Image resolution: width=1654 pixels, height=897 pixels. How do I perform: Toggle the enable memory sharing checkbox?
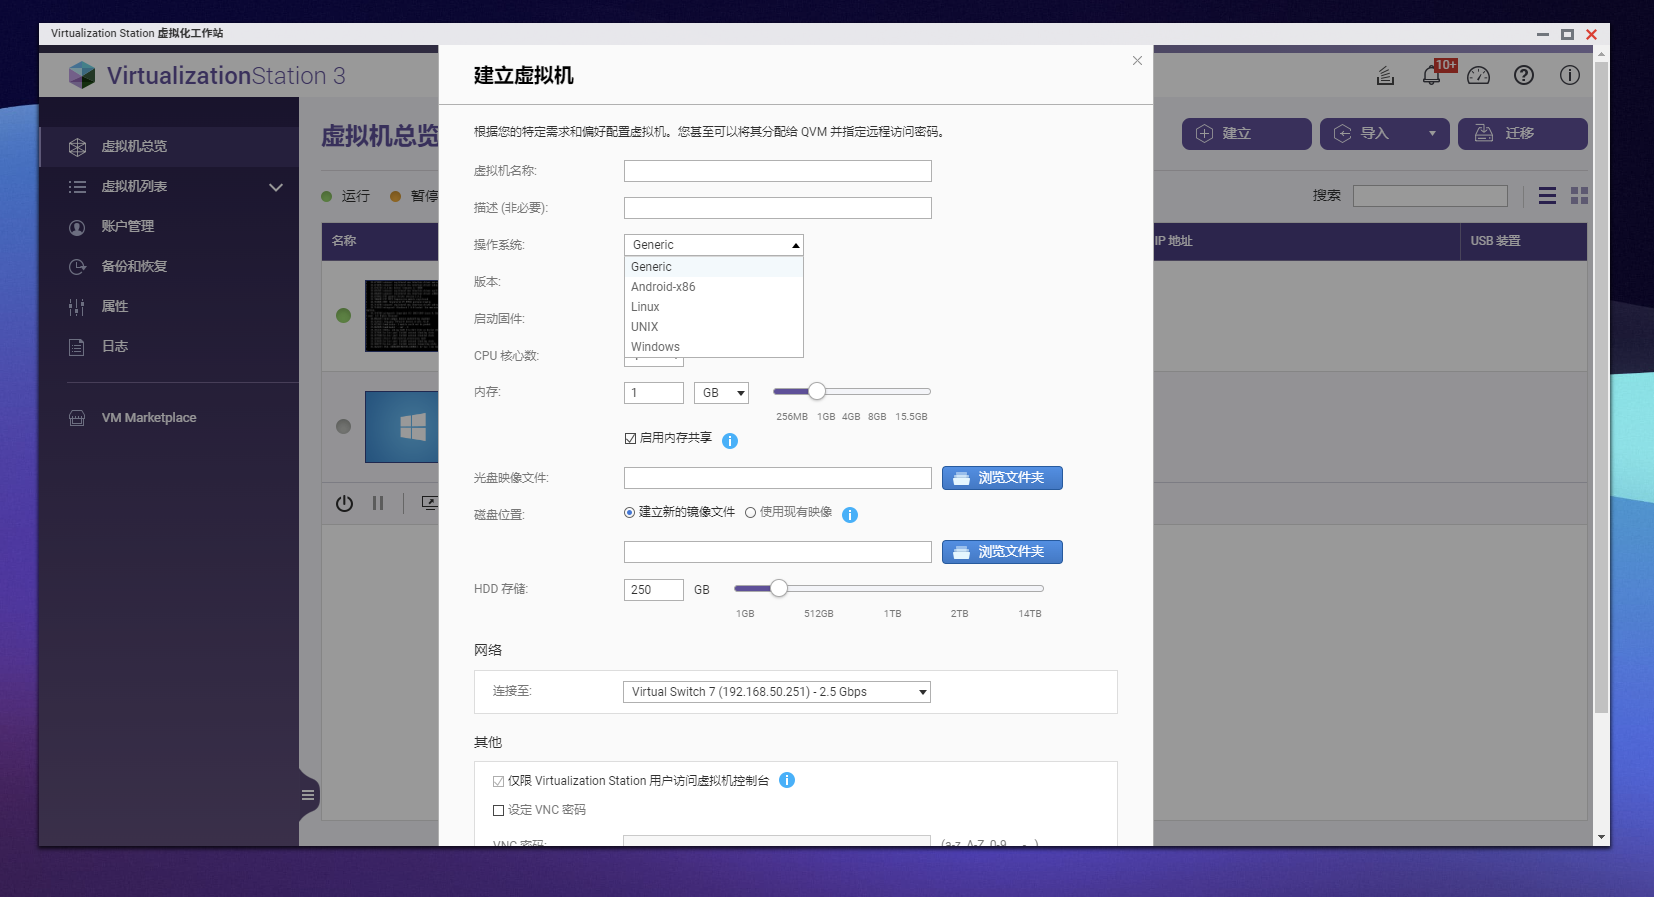tap(630, 438)
